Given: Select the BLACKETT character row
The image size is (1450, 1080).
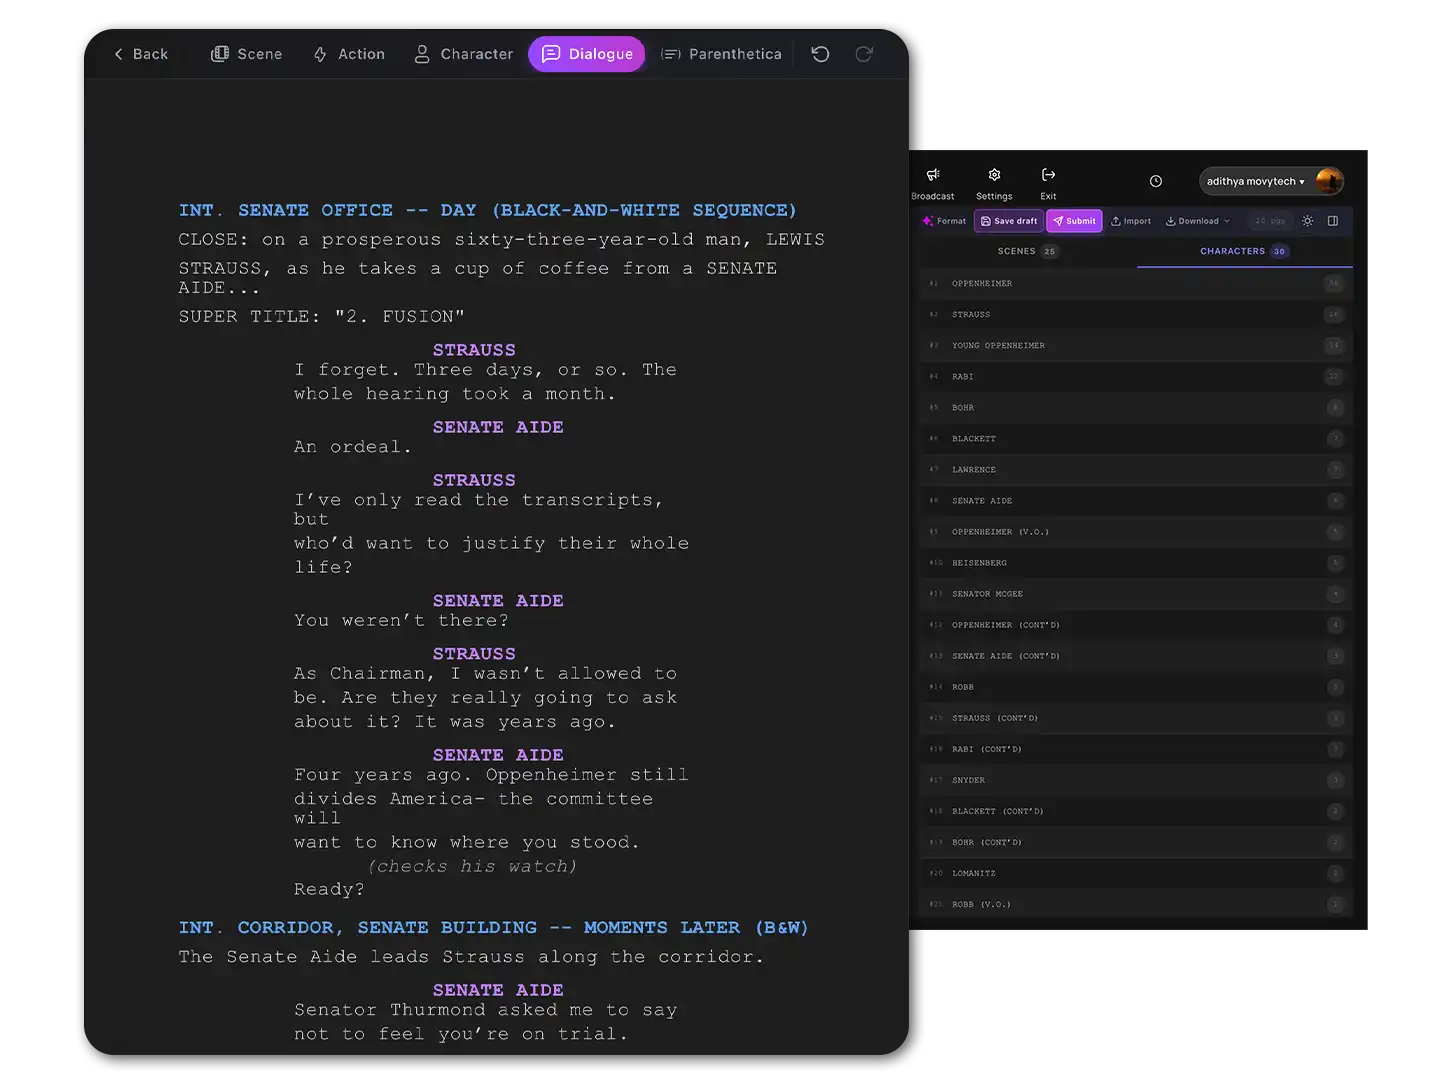Looking at the screenshot, I should pyautogui.click(x=1136, y=439).
